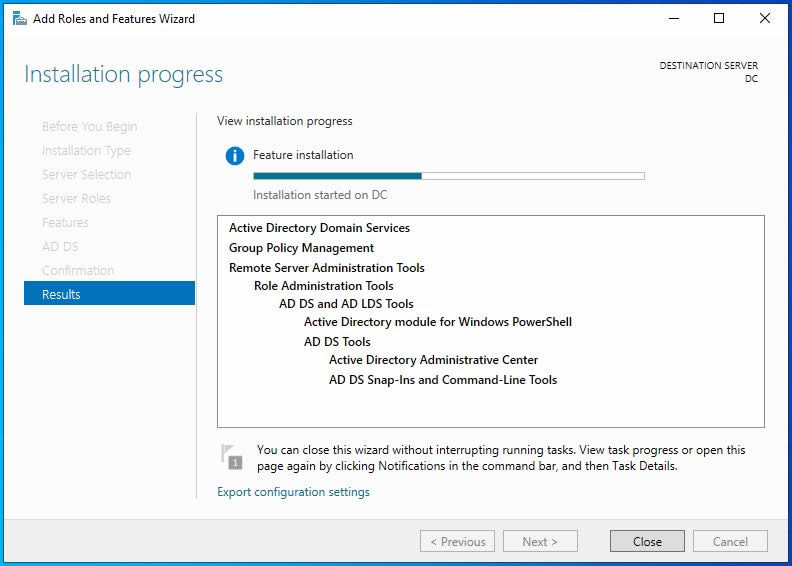Click the blue information icon beside Feature installation
The image size is (792, 566).
(x=235, y=156)
